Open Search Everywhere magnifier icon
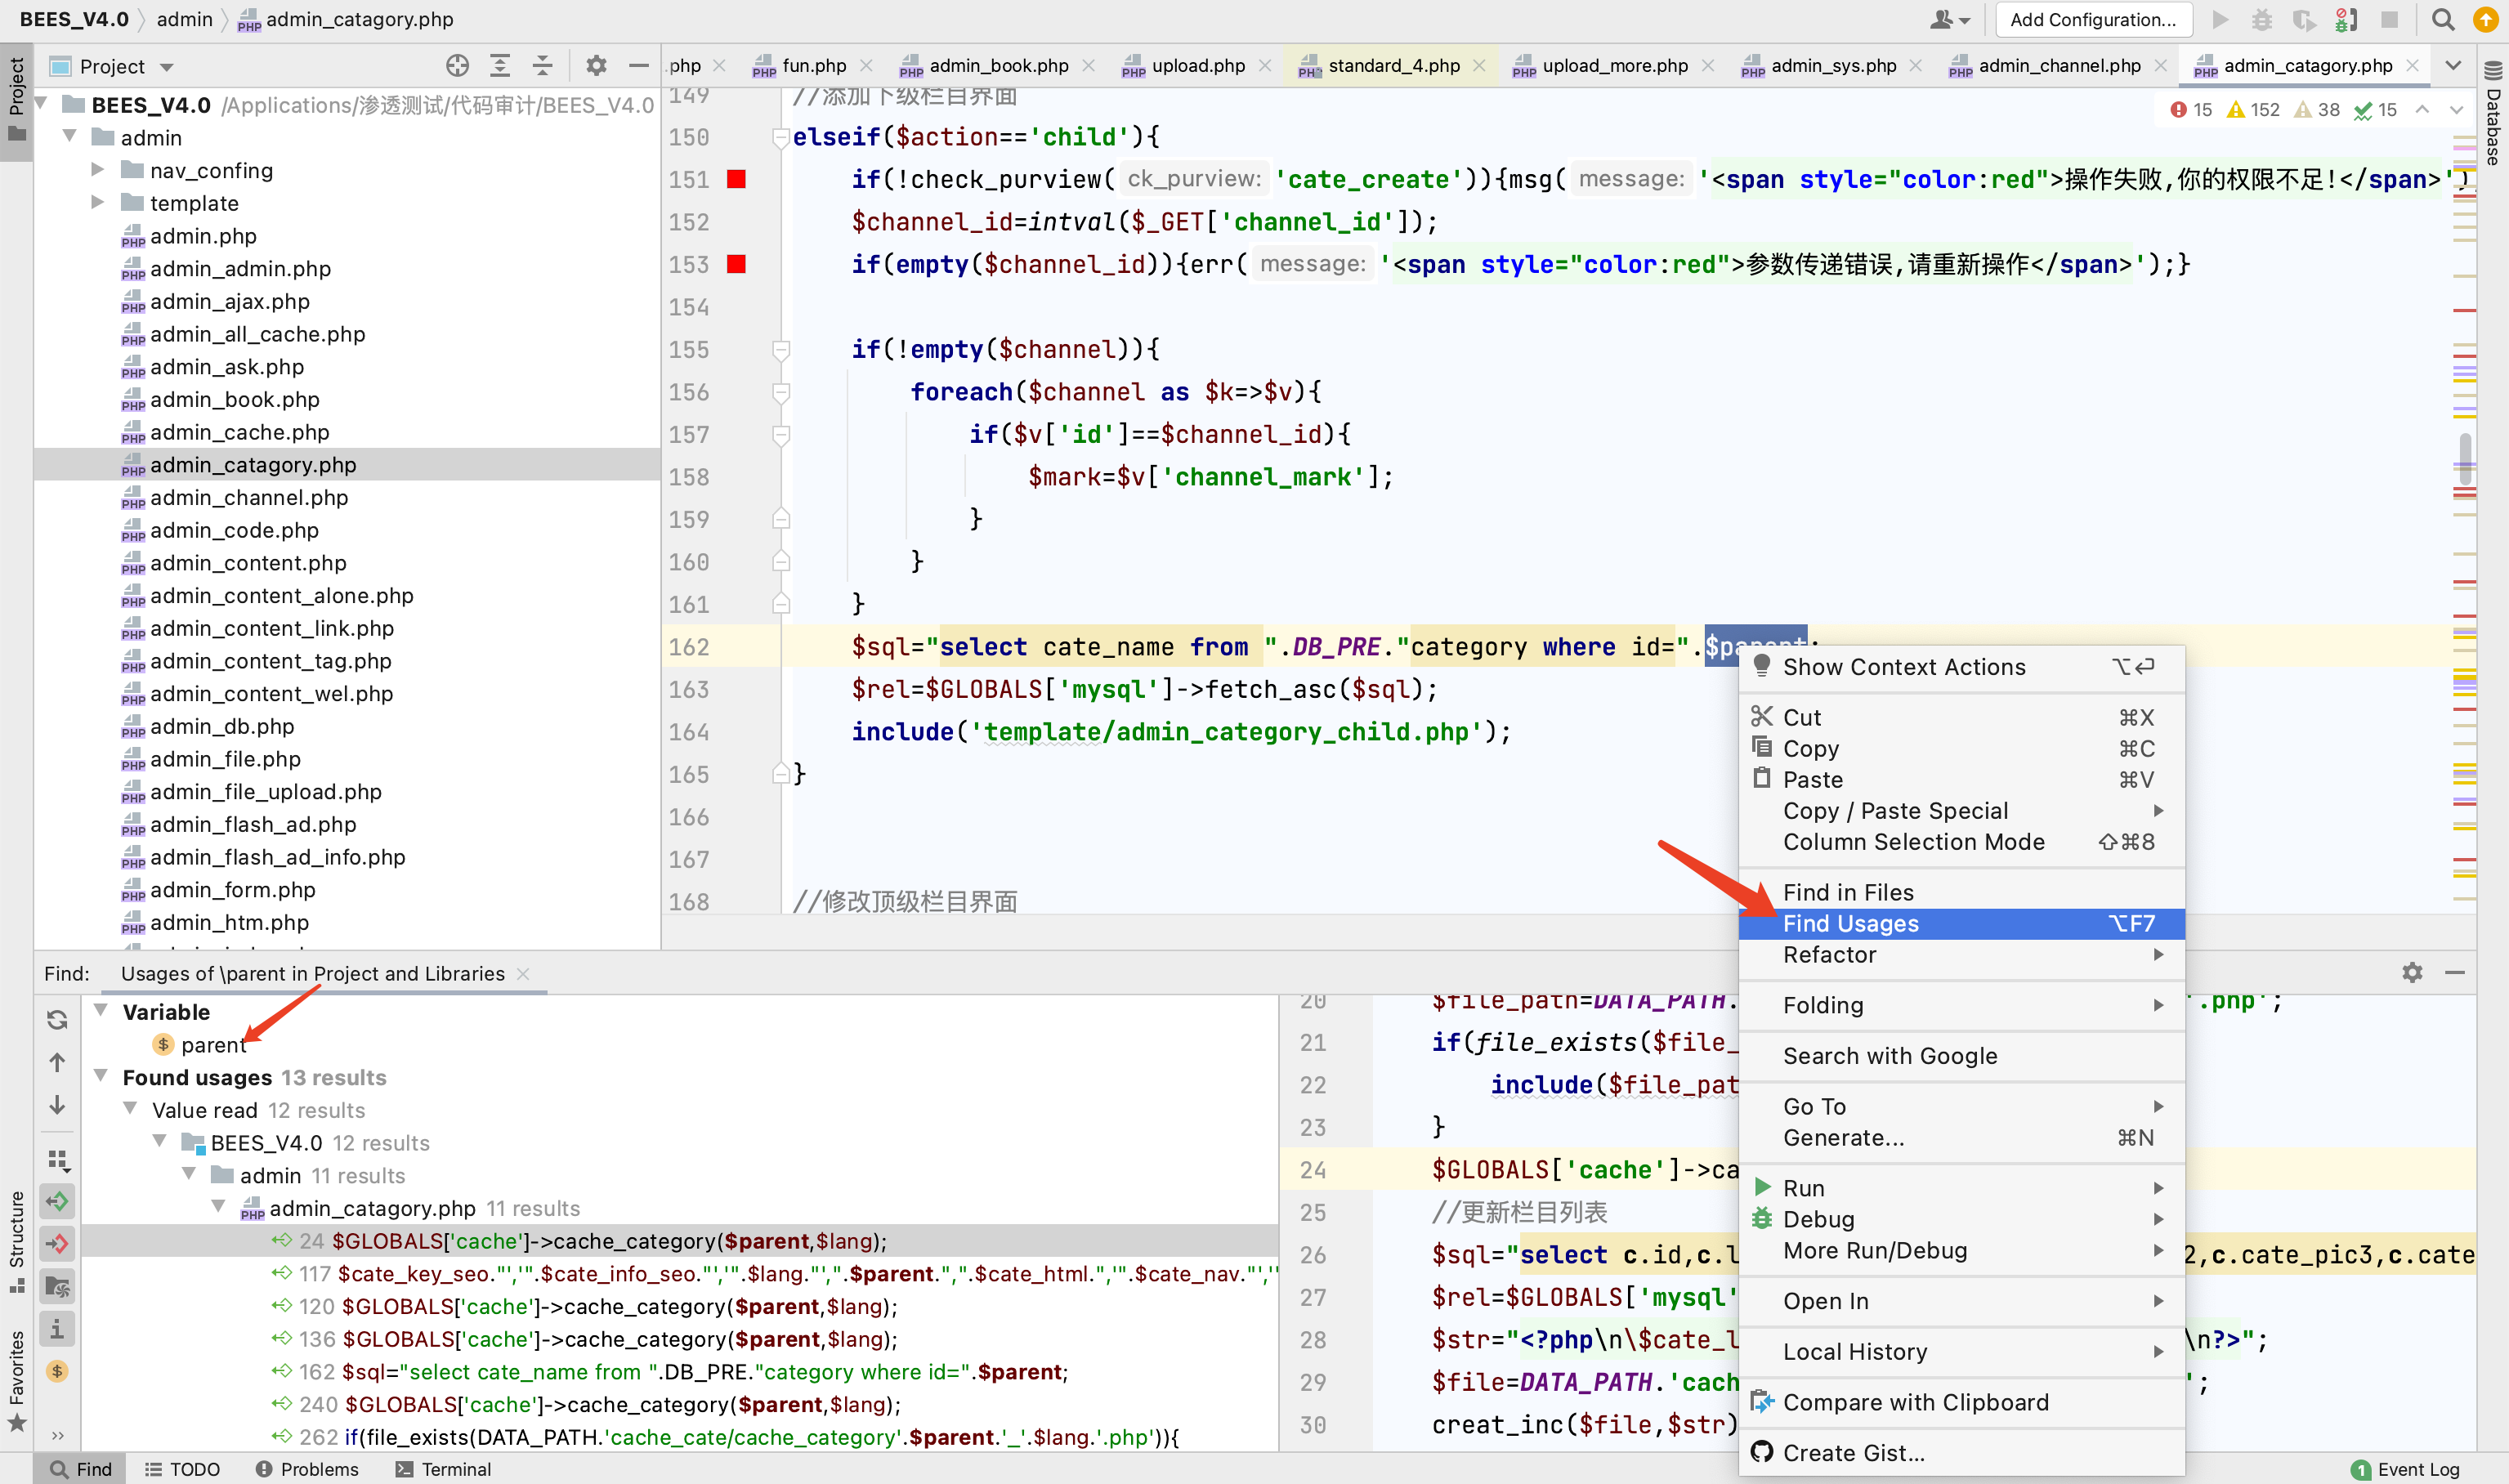 (2442, 20)
